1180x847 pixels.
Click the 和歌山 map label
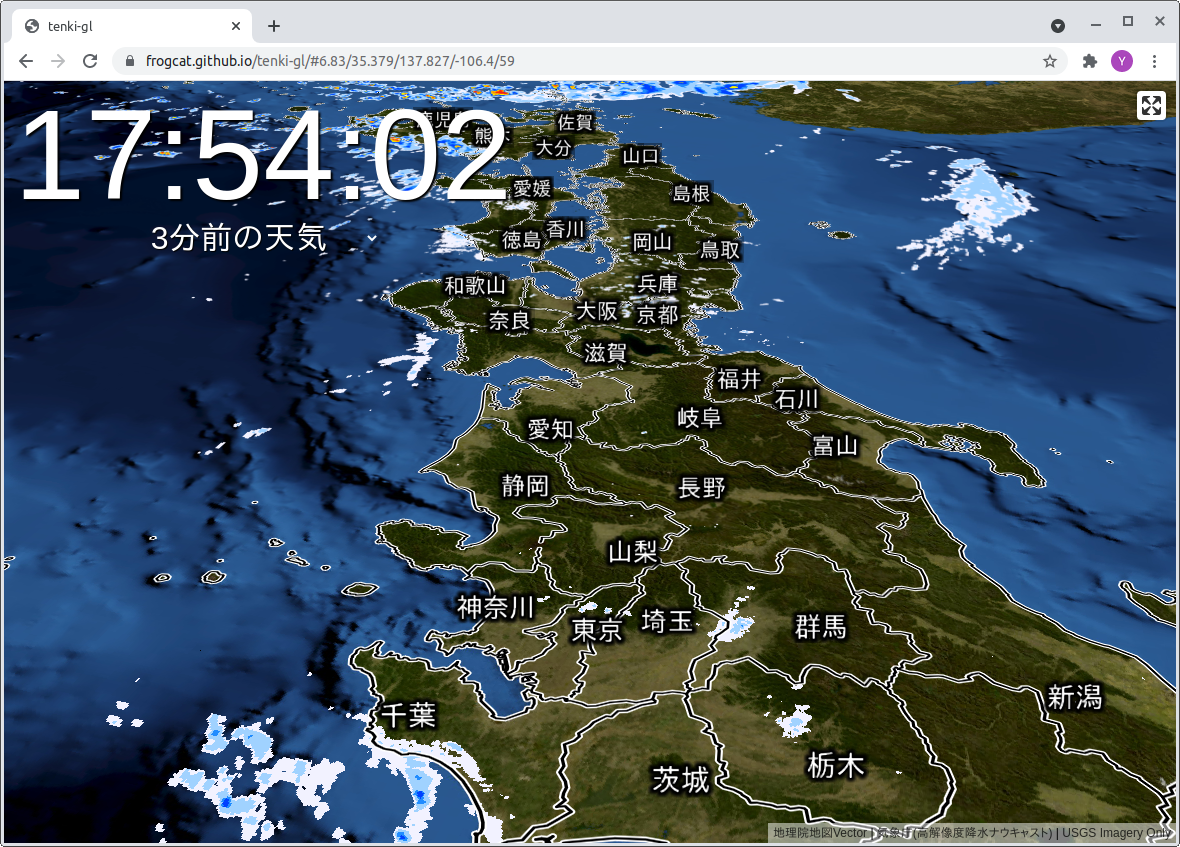pos(475,285)
